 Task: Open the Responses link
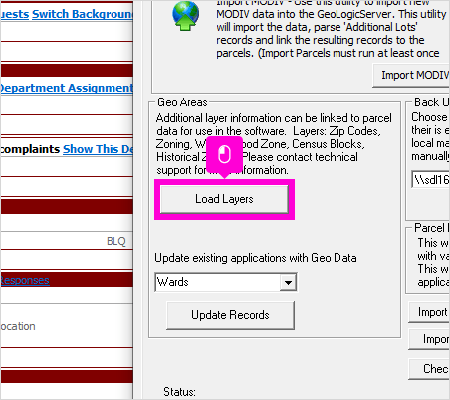point(25,280)
